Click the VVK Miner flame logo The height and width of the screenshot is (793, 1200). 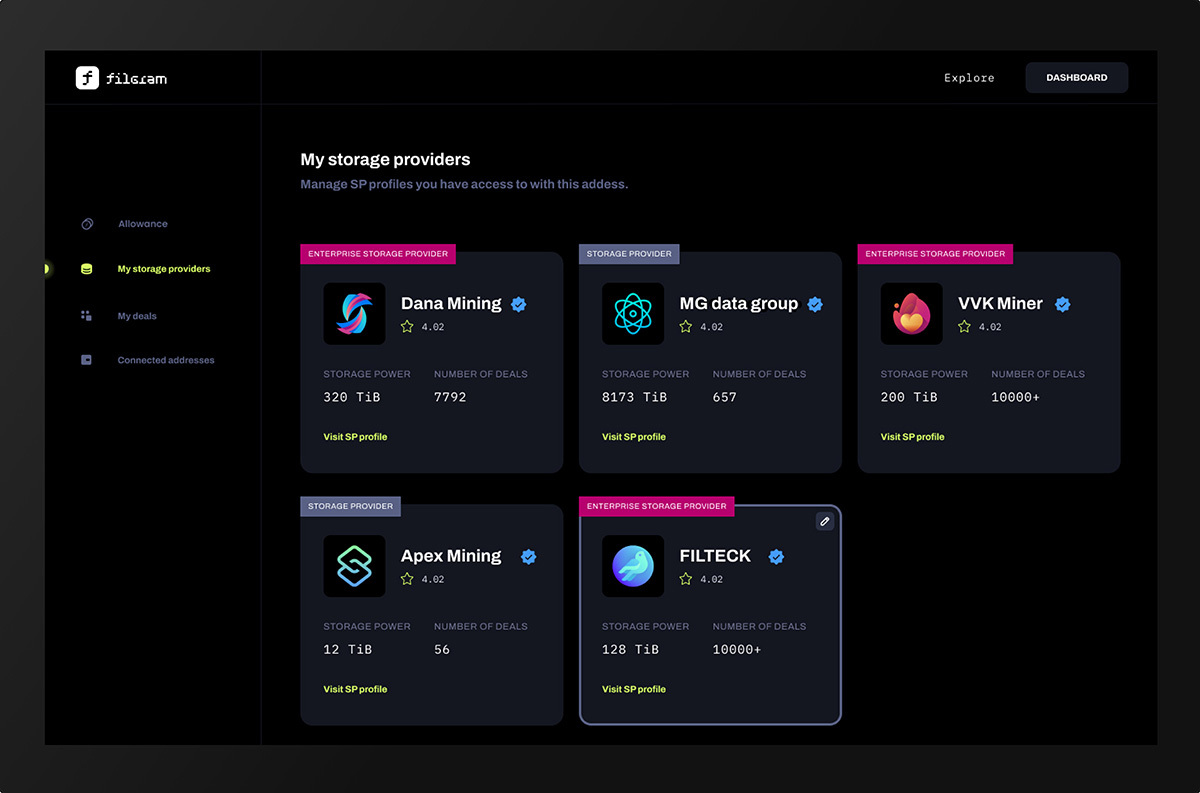coord(911,314)
